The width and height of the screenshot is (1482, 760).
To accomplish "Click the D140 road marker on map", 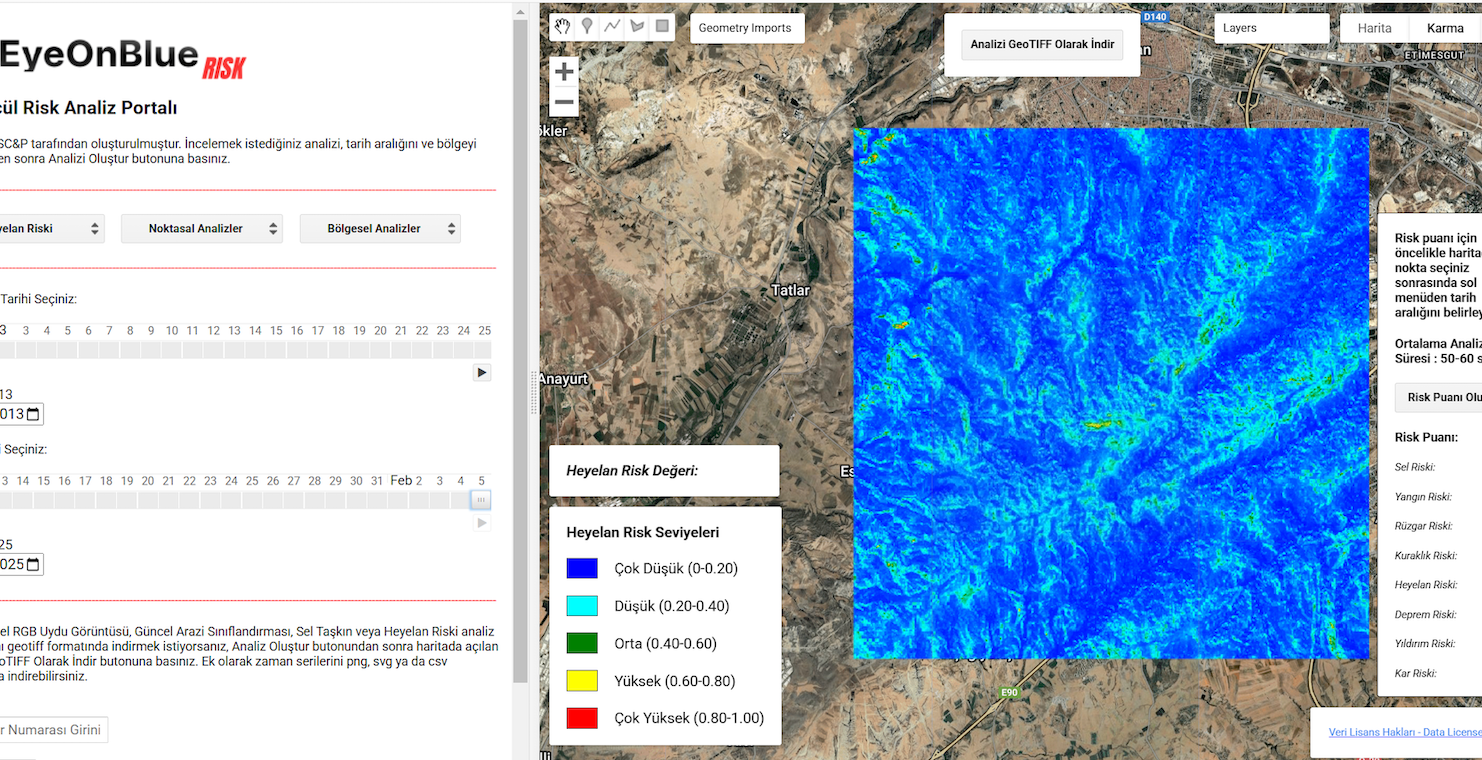I will click(1155, 17).
